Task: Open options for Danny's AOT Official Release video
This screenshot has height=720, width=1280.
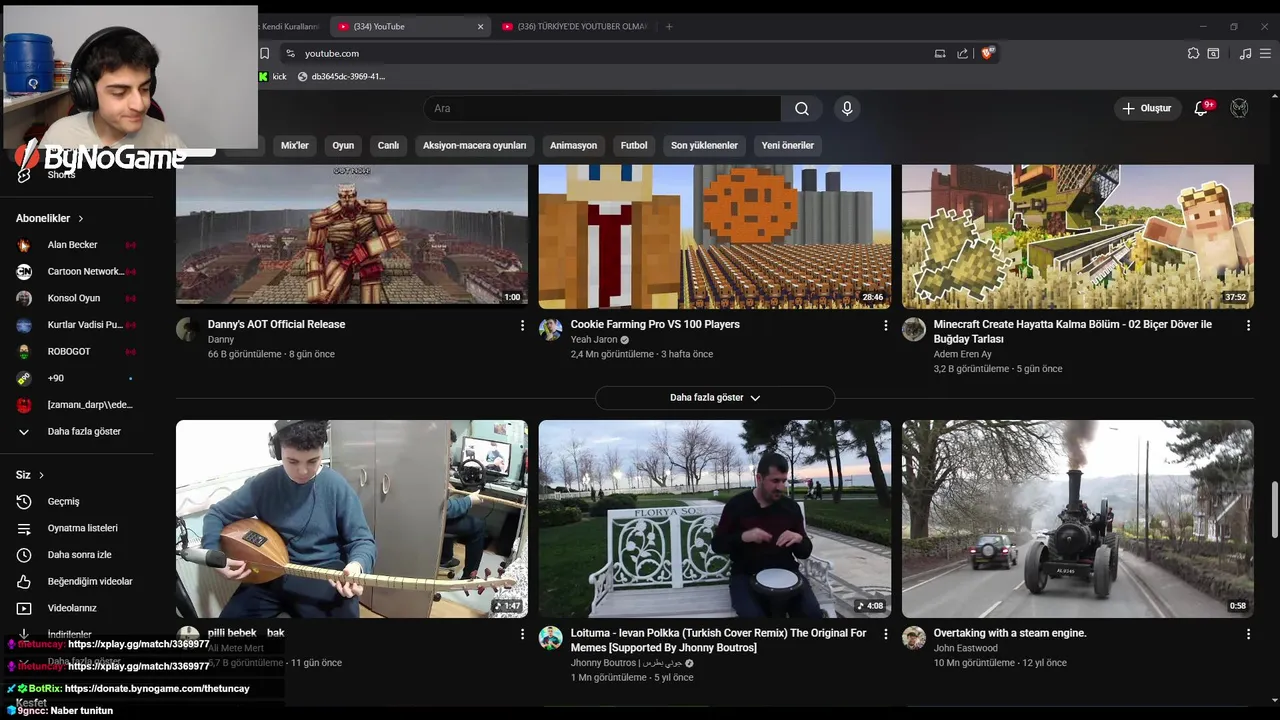Action: pos(522,325)
